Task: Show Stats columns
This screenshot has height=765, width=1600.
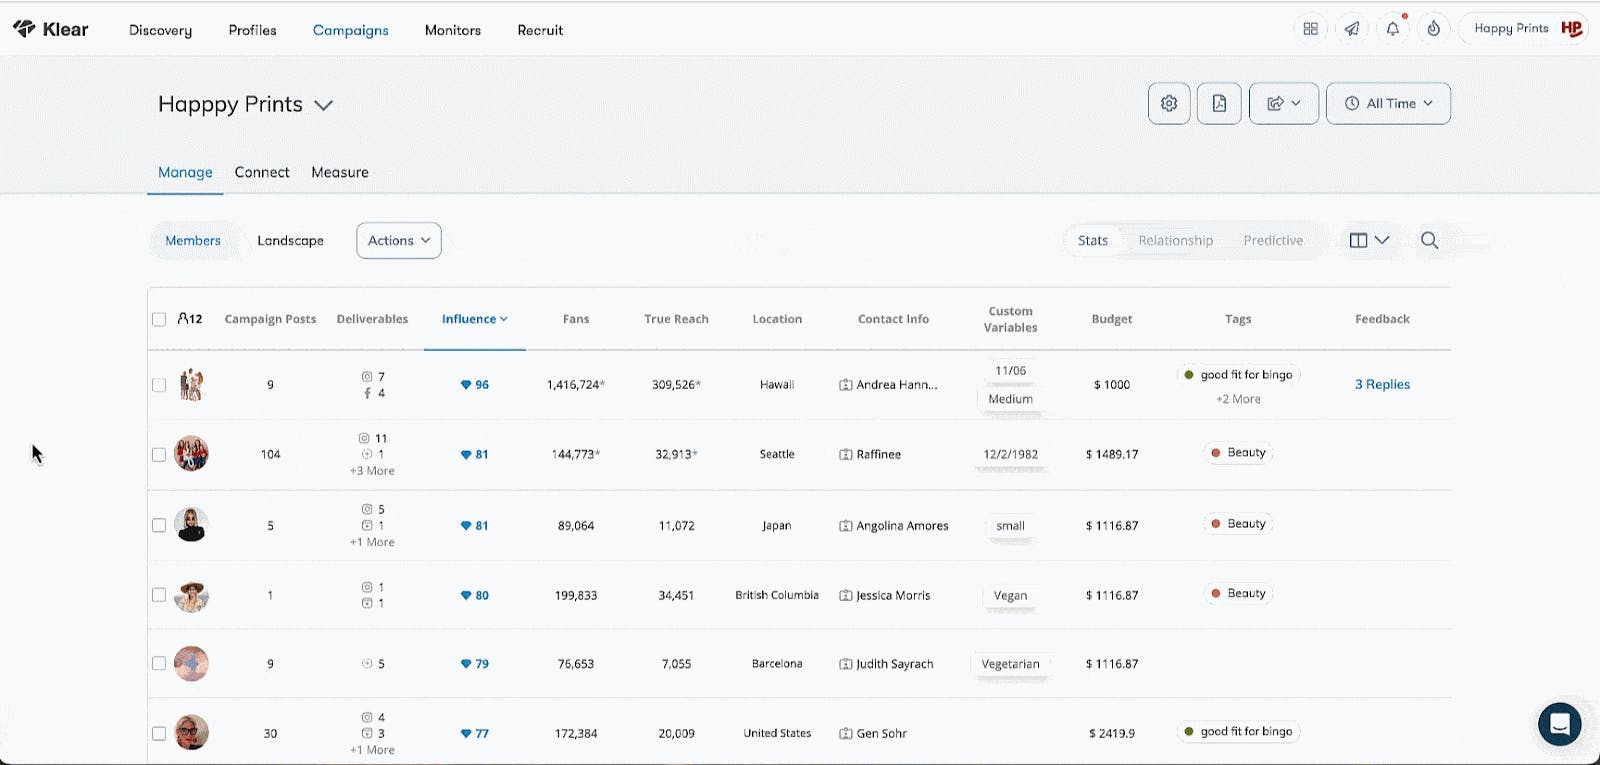Action: 1092,240
